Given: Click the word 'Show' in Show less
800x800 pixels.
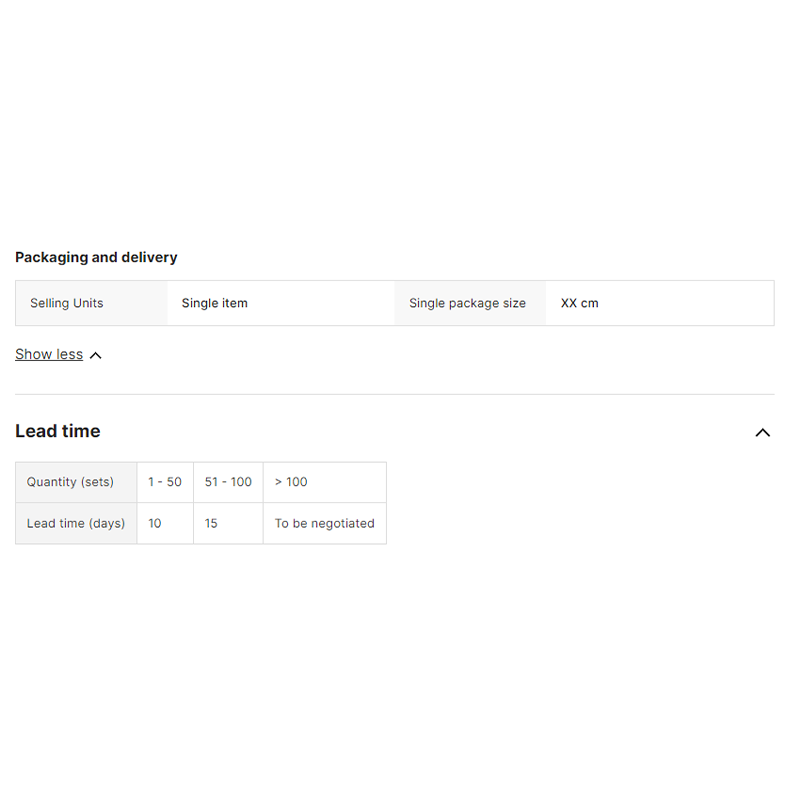Looking at the screenshot, I should point(34,354).
